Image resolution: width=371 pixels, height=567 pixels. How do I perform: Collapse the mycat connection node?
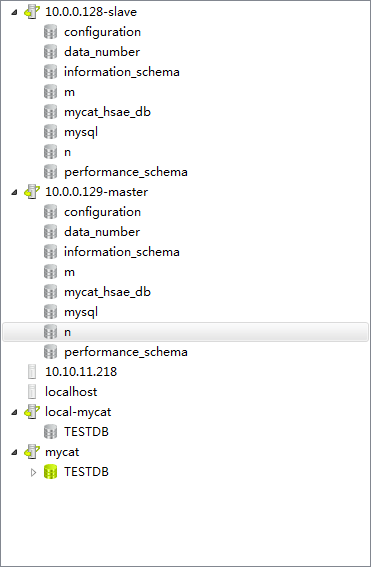(14, 452)
